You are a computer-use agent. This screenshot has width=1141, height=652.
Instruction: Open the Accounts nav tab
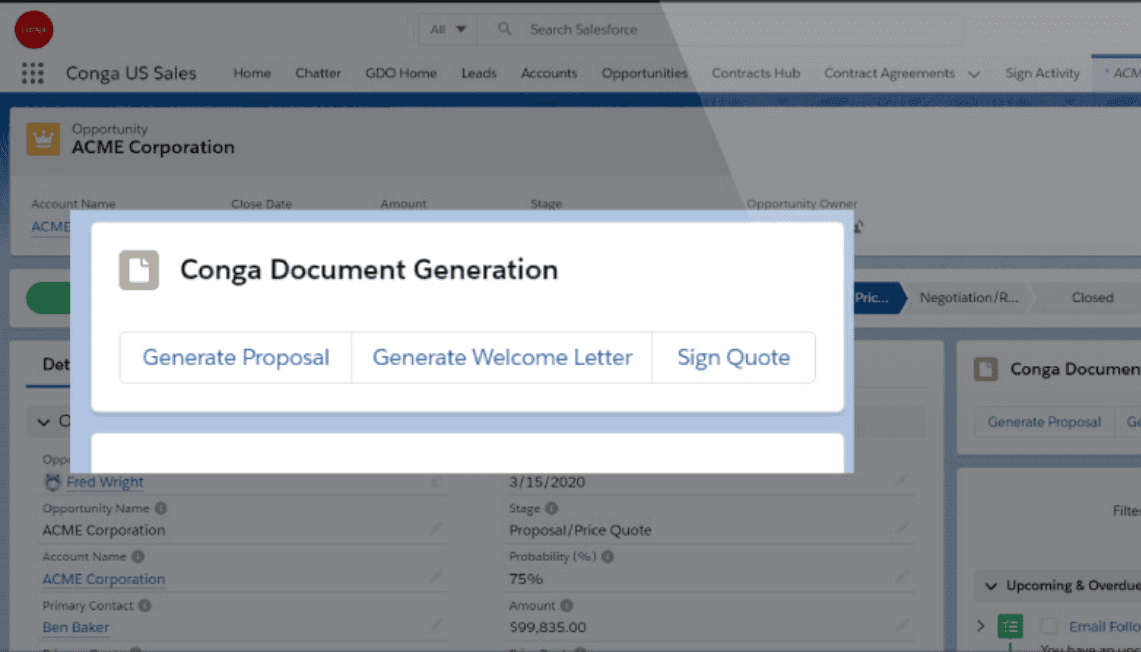(x=549, y=73)
